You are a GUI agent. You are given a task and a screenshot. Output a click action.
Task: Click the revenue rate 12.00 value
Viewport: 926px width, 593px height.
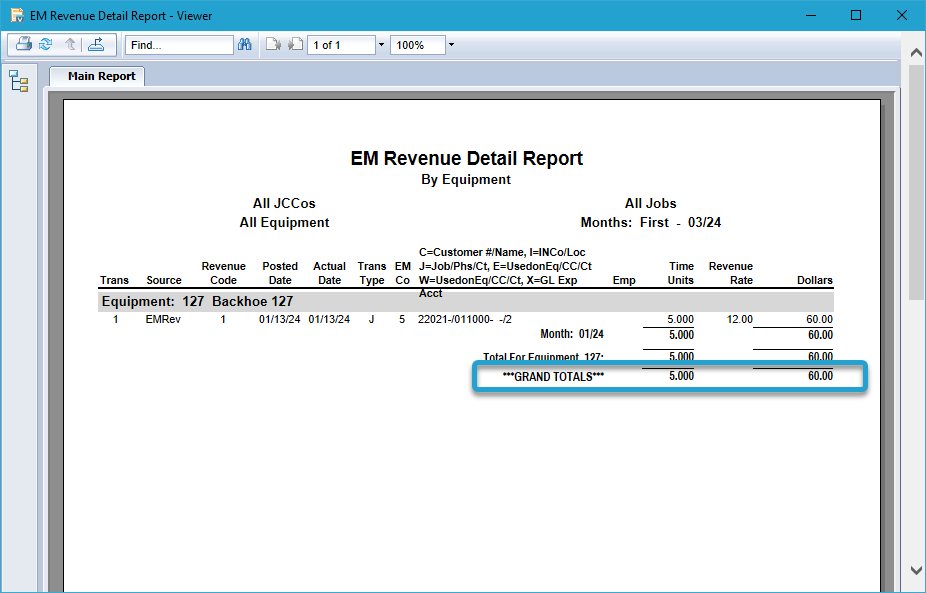point(739,320)
